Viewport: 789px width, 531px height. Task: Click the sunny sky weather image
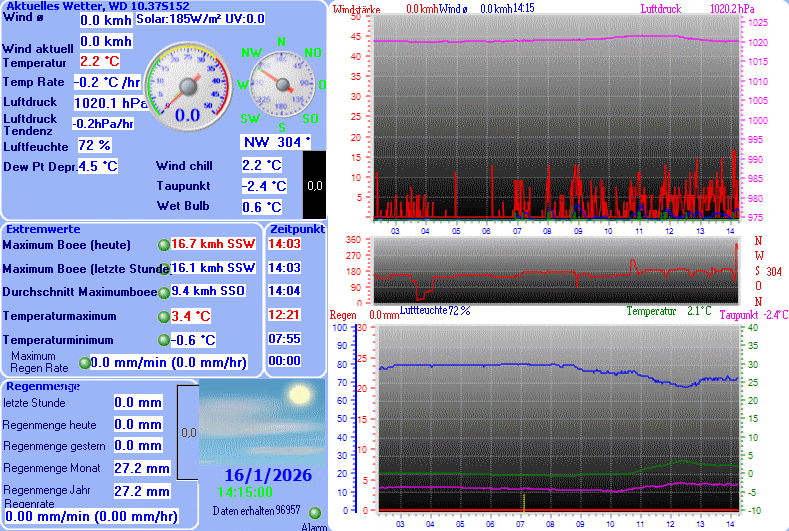click(x=261, y=420)
